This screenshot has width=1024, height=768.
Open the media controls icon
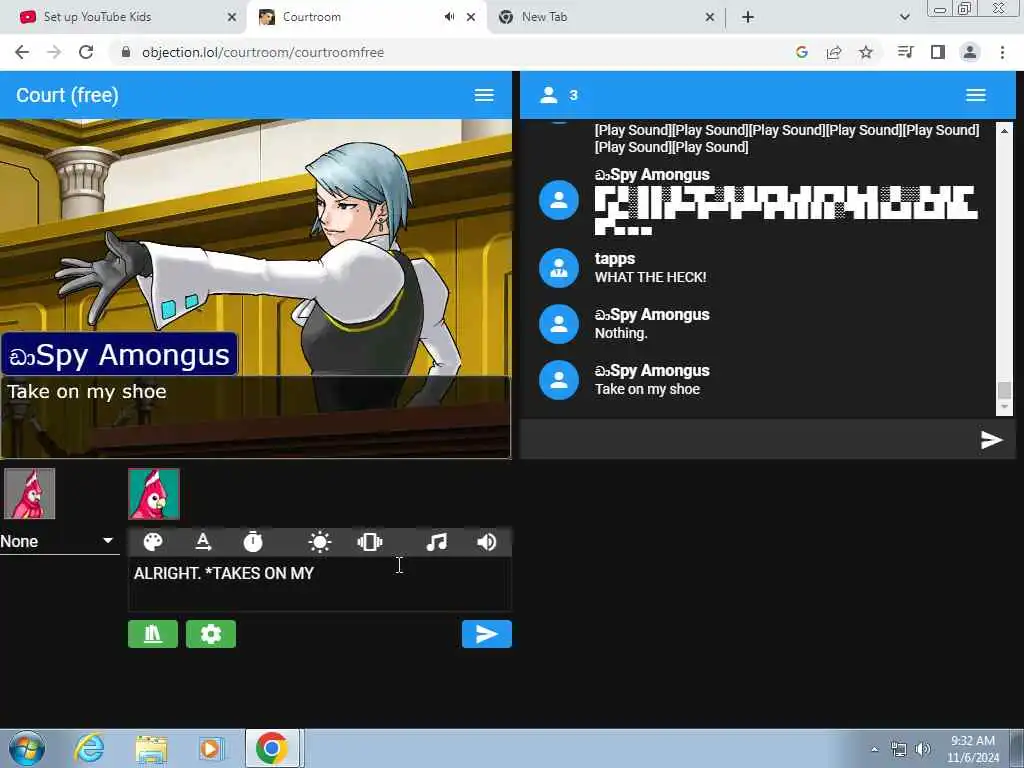point(906,52)
